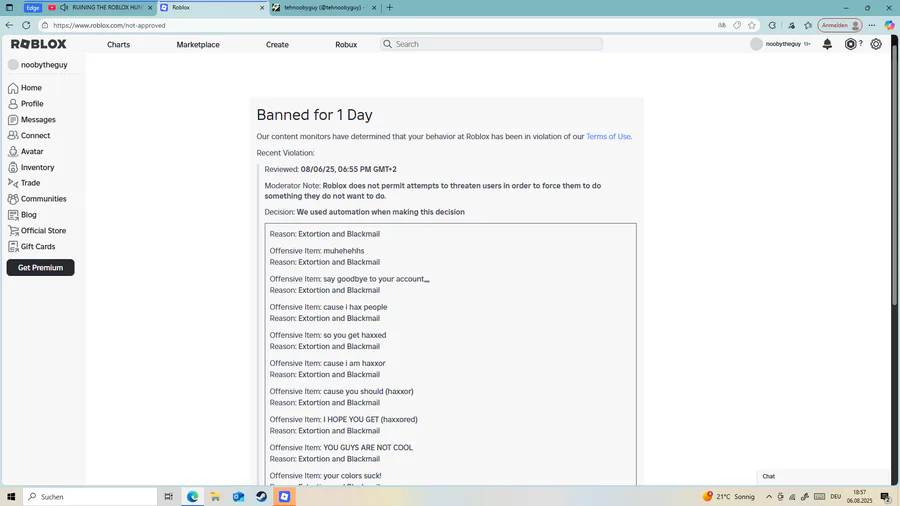
Task: Open Windows notification center
Action: pyautogui.click(x=886, y=497)
